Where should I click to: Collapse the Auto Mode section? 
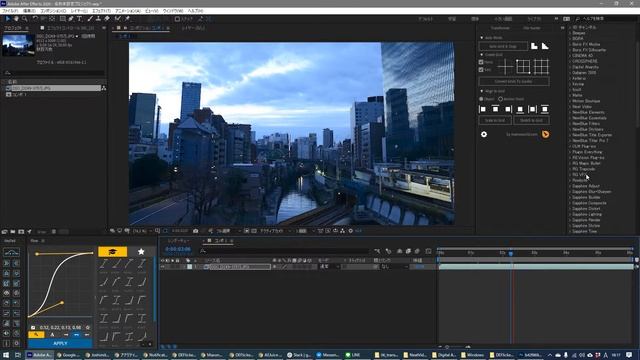[x=482, y=38]
